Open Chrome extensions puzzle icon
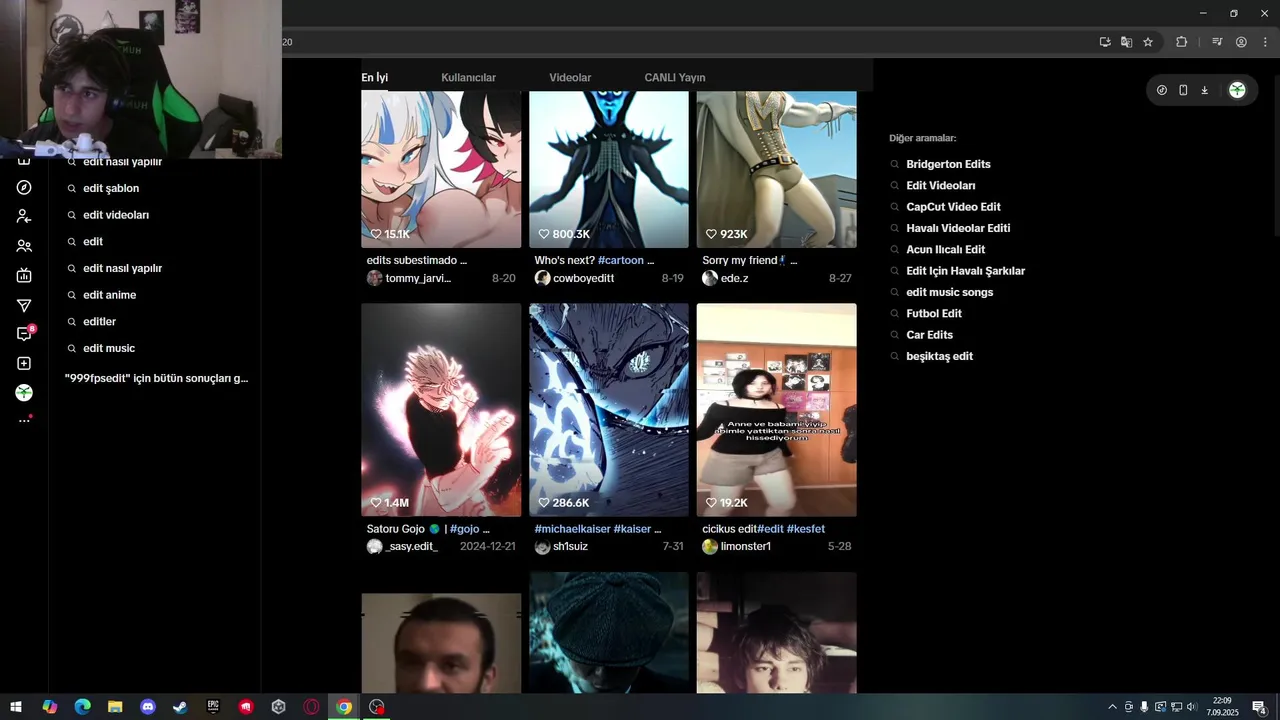1280x720 pixels. [x=1182, y=42]
